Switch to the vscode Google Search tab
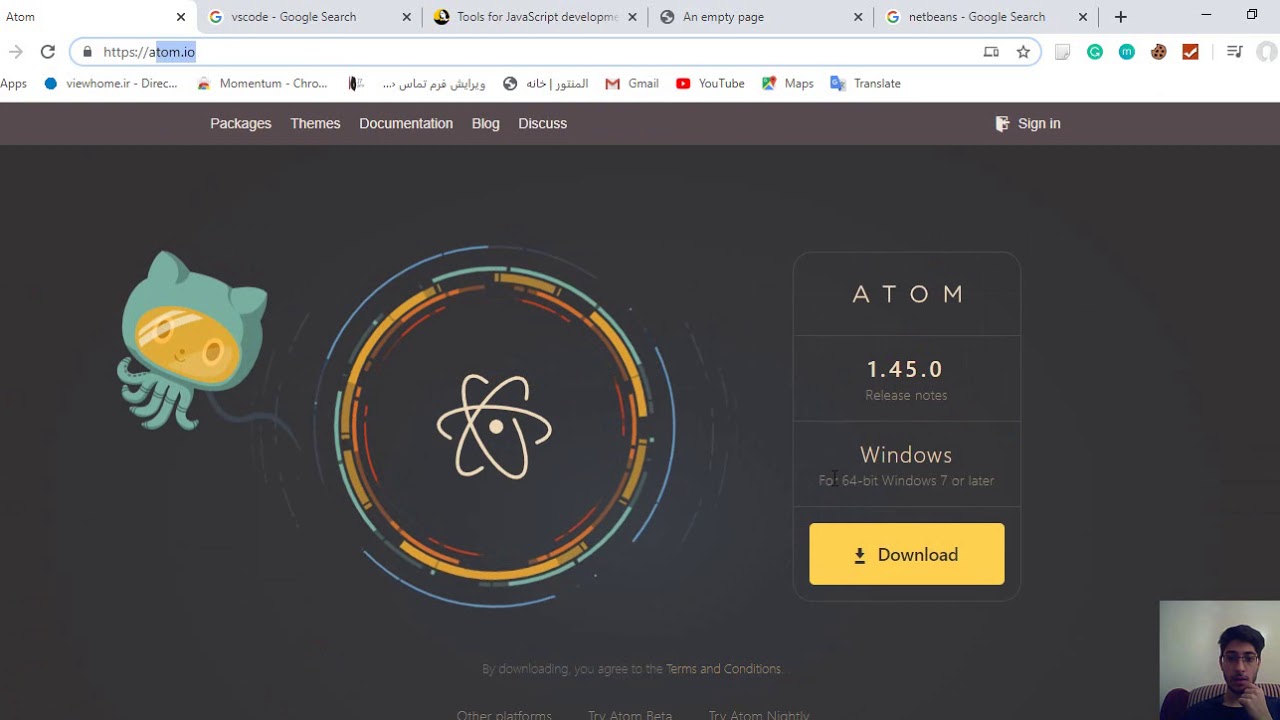The height and width of the screenshot is (720, 1280). coord(310,17)
